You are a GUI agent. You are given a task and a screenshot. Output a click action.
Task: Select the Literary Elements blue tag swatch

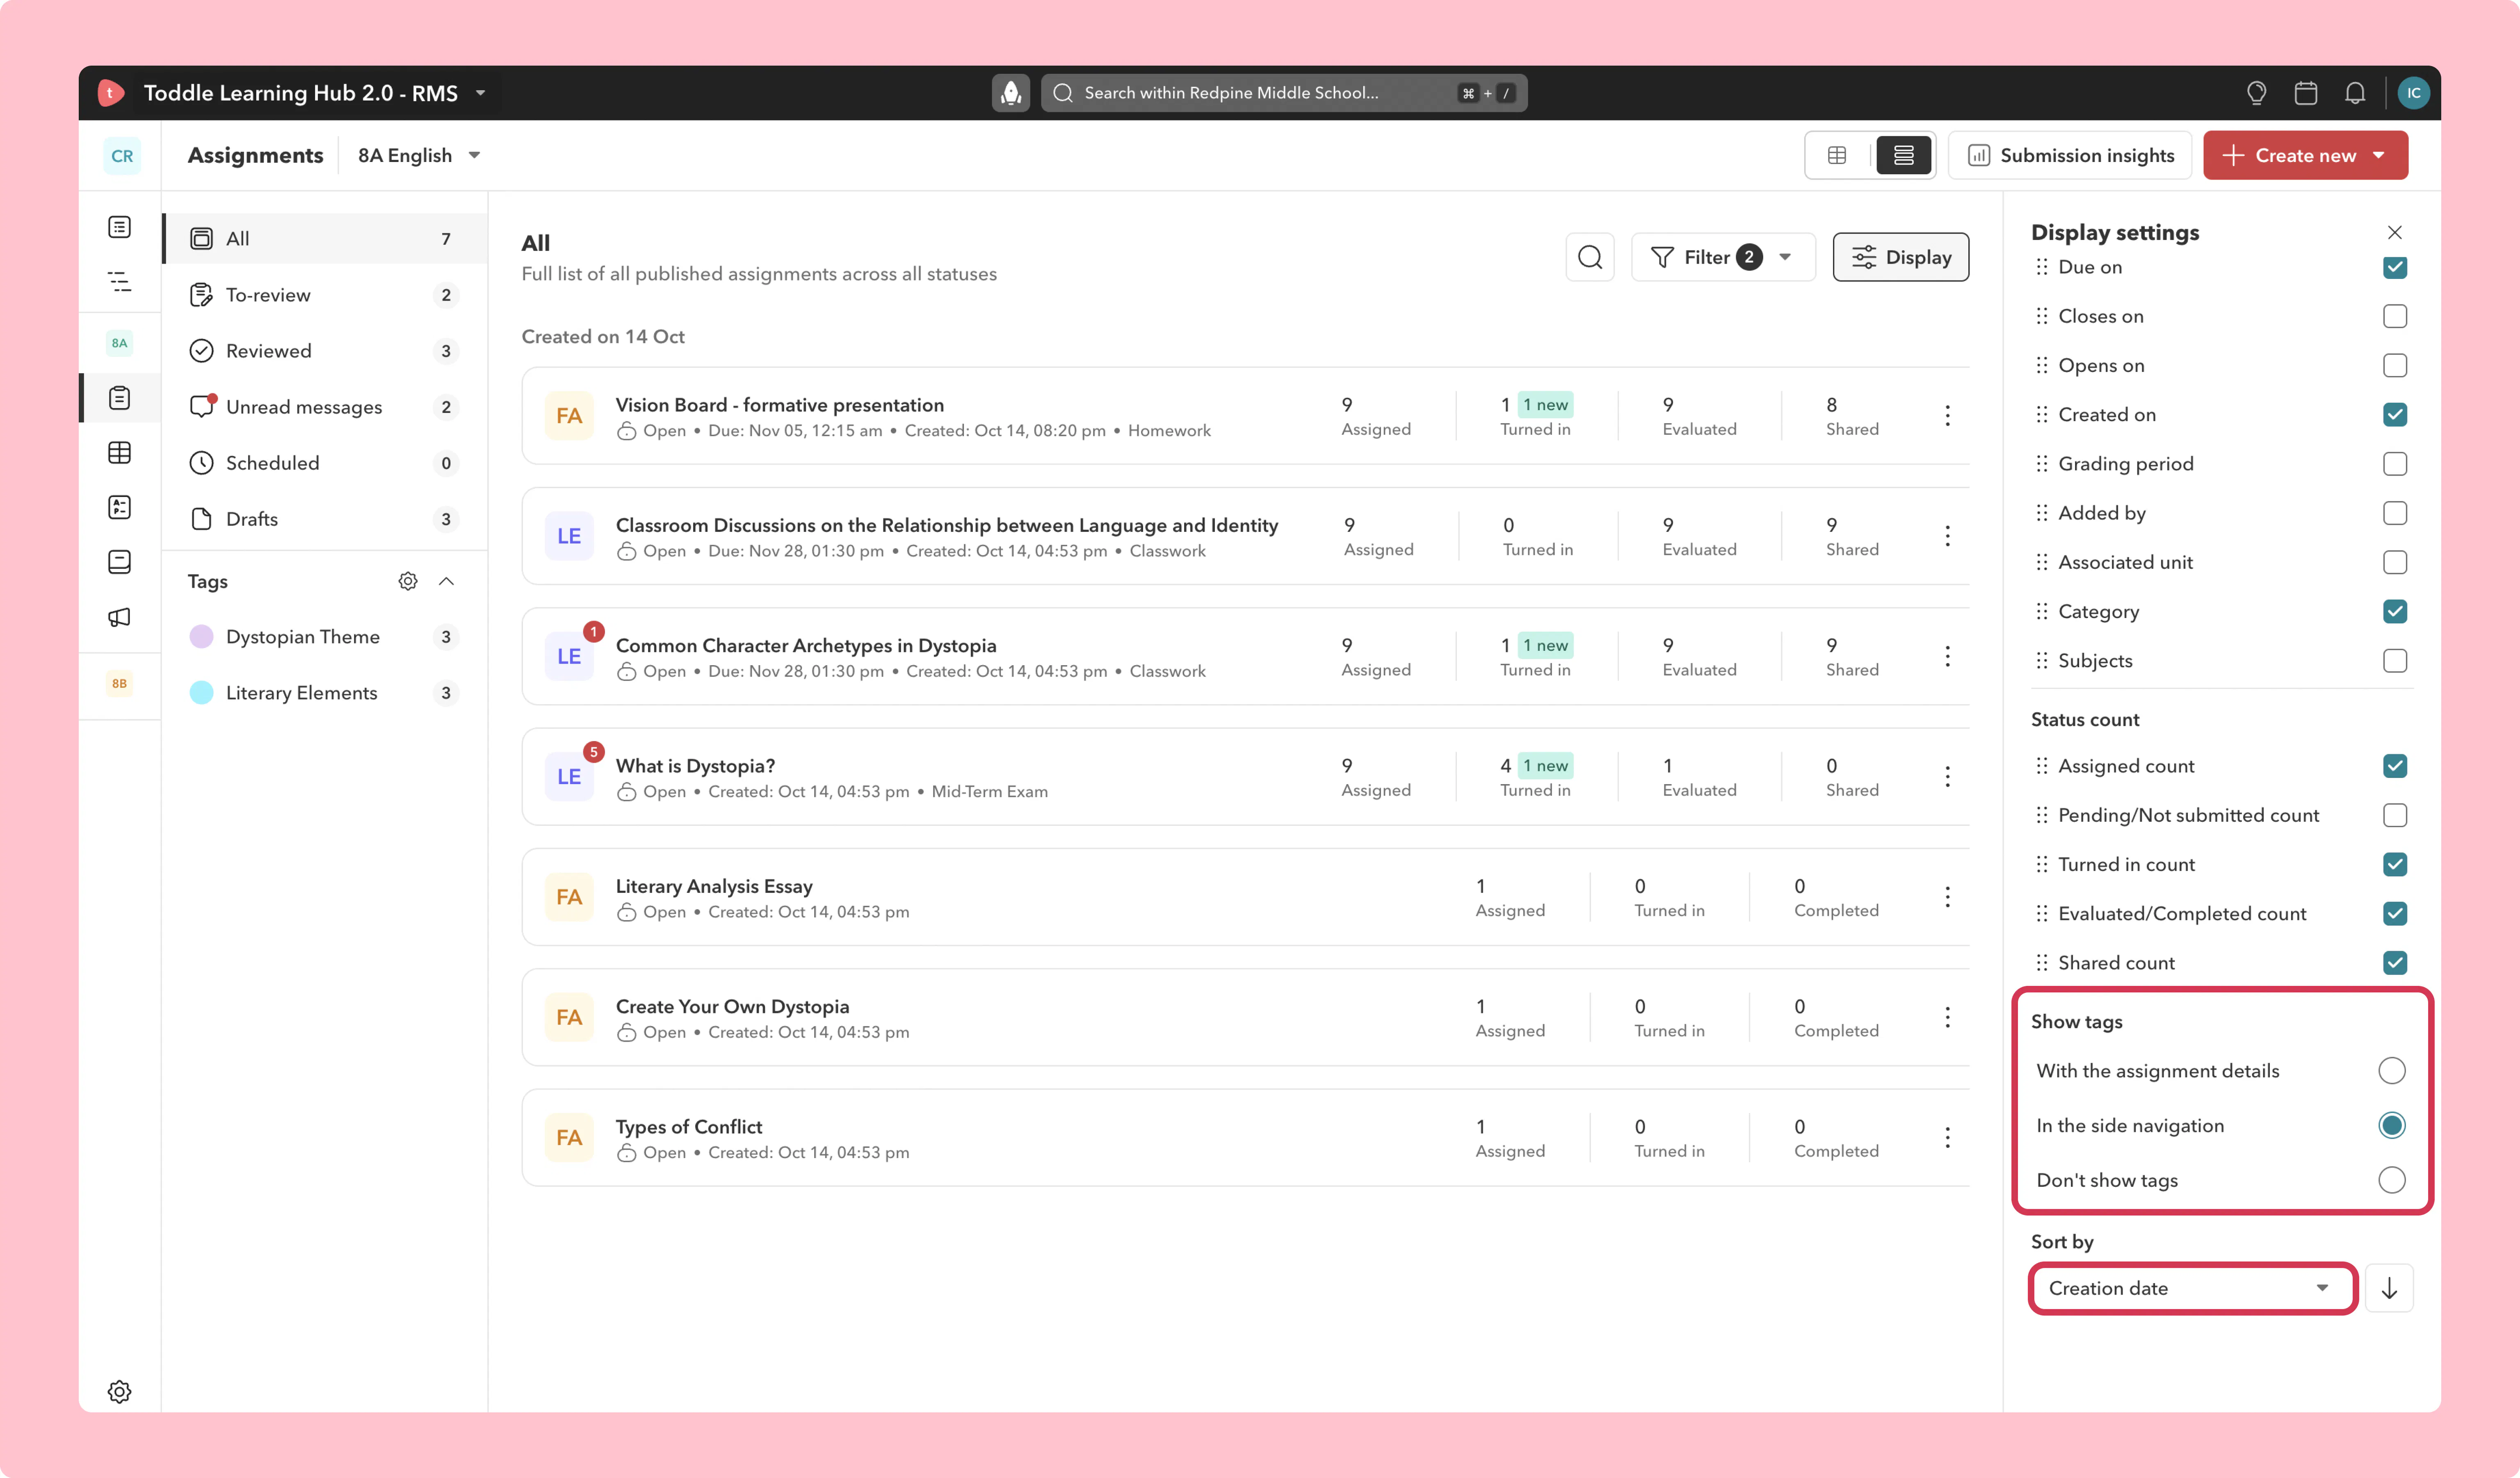click(x=201, y=693)
